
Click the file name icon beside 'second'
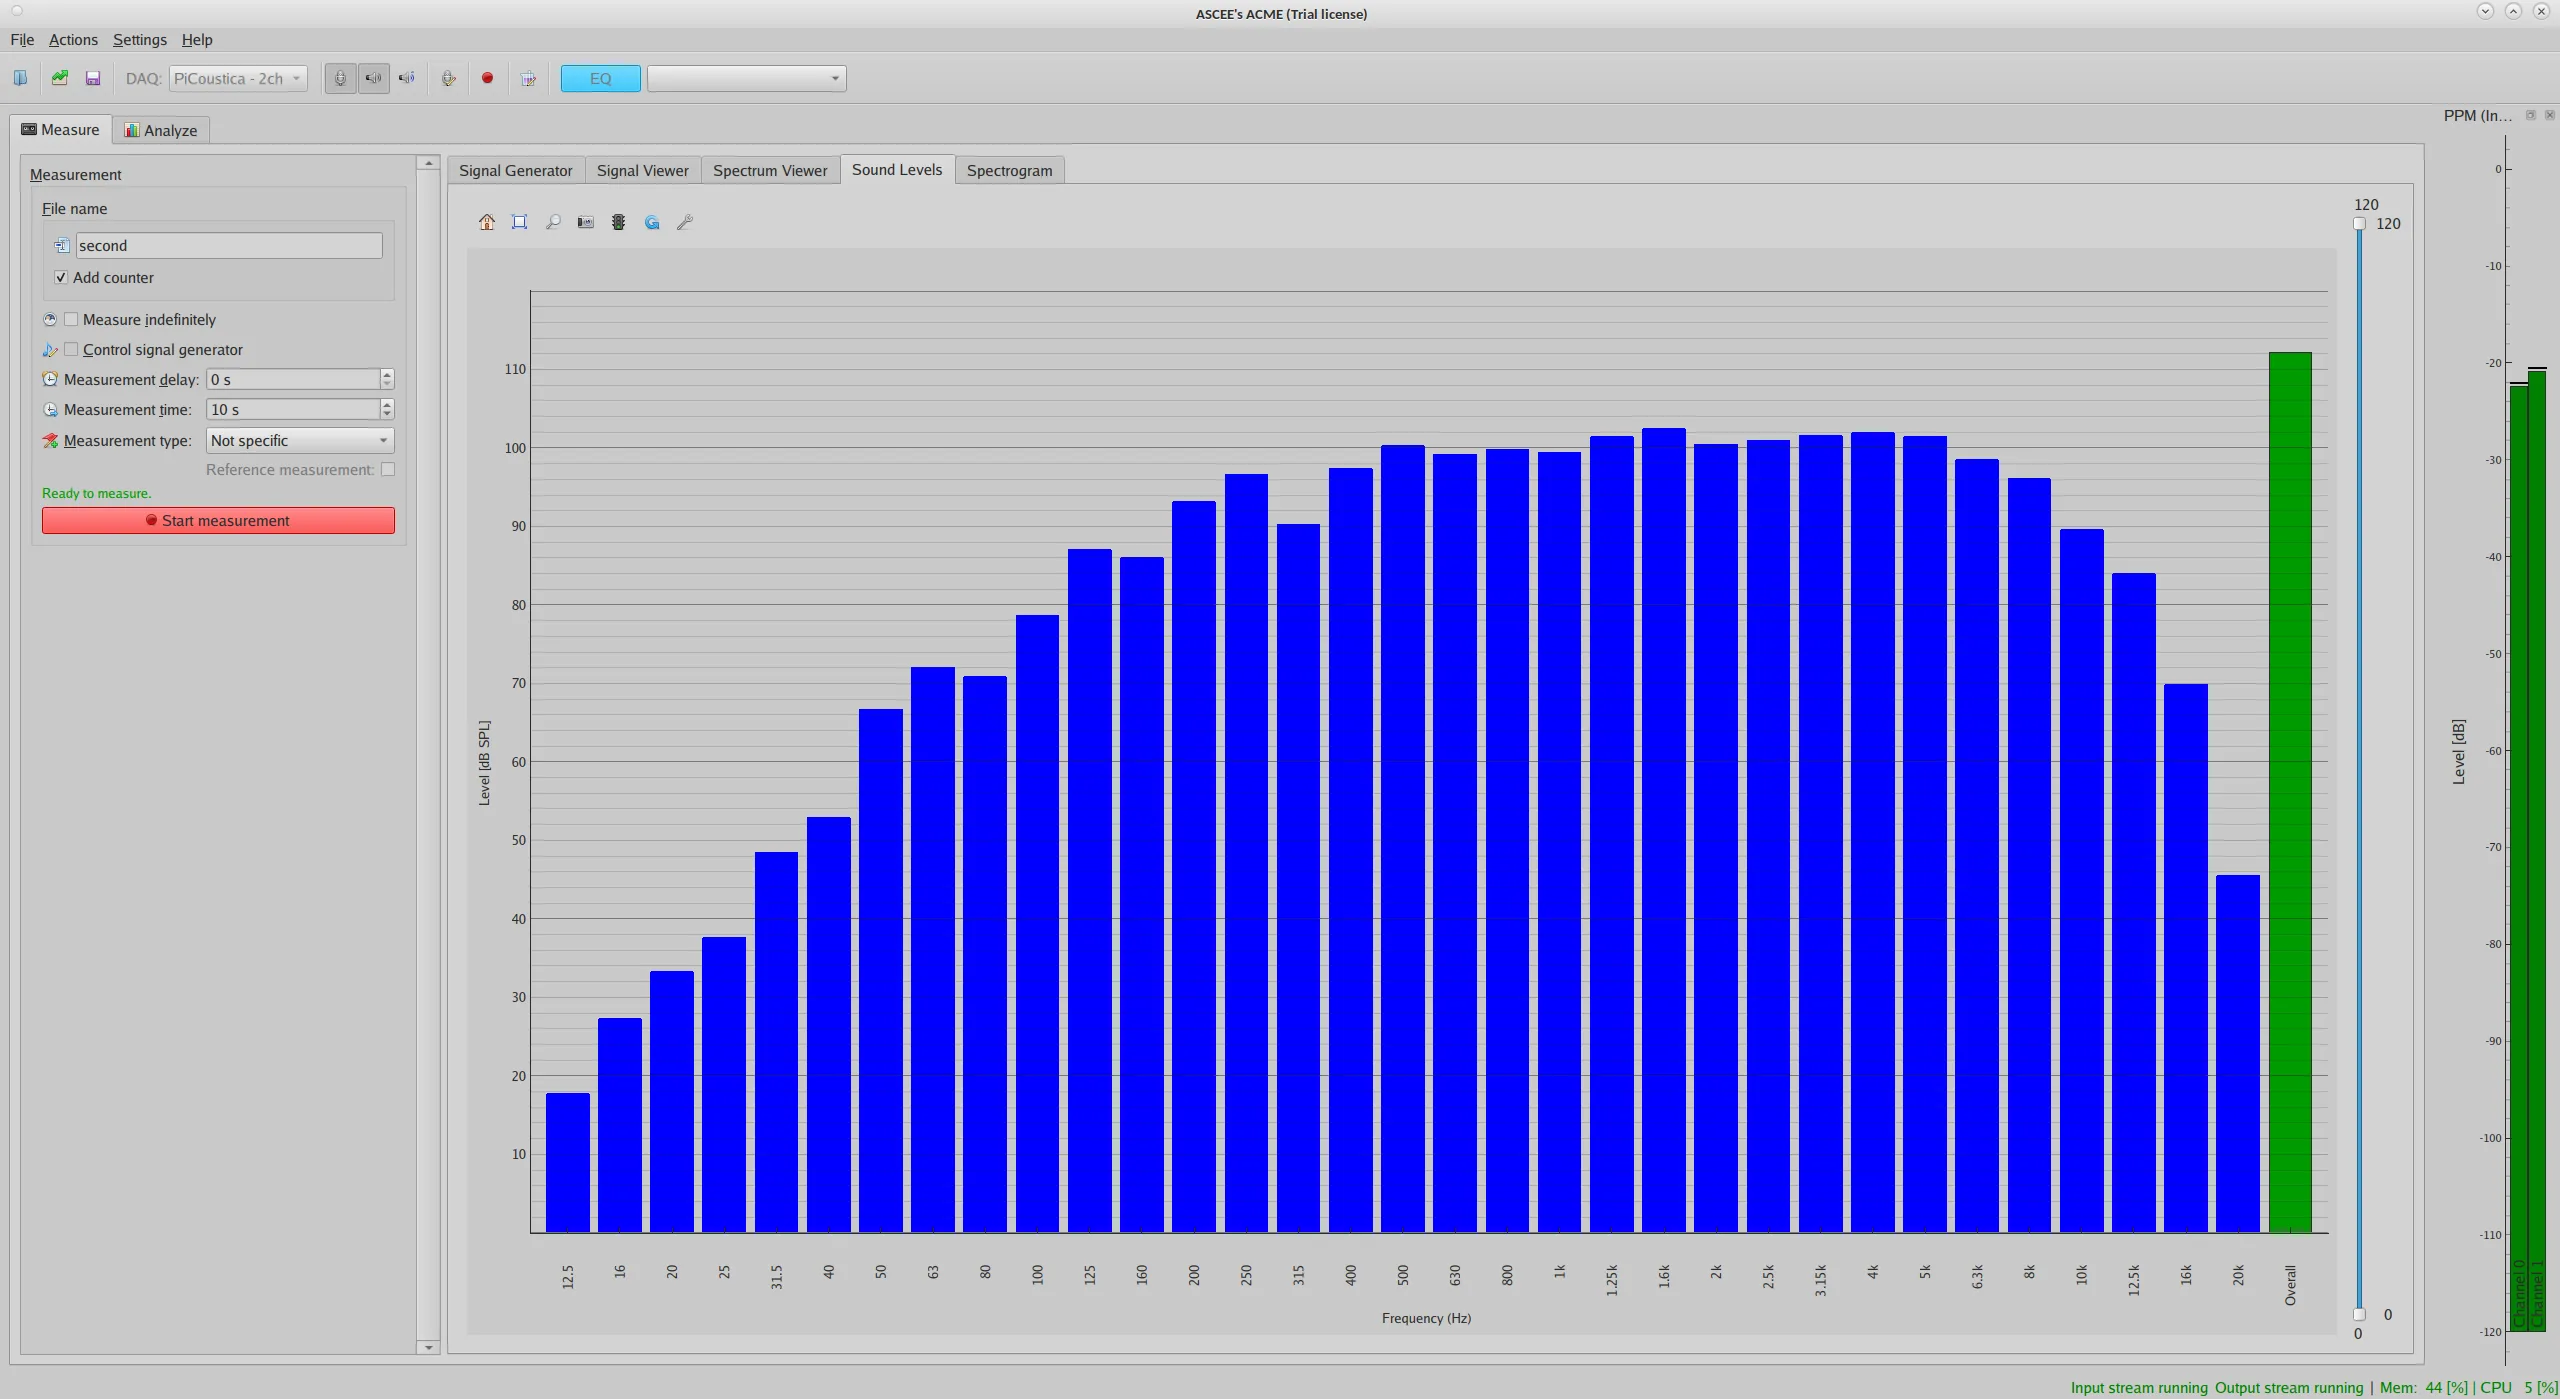pos(62,246)
